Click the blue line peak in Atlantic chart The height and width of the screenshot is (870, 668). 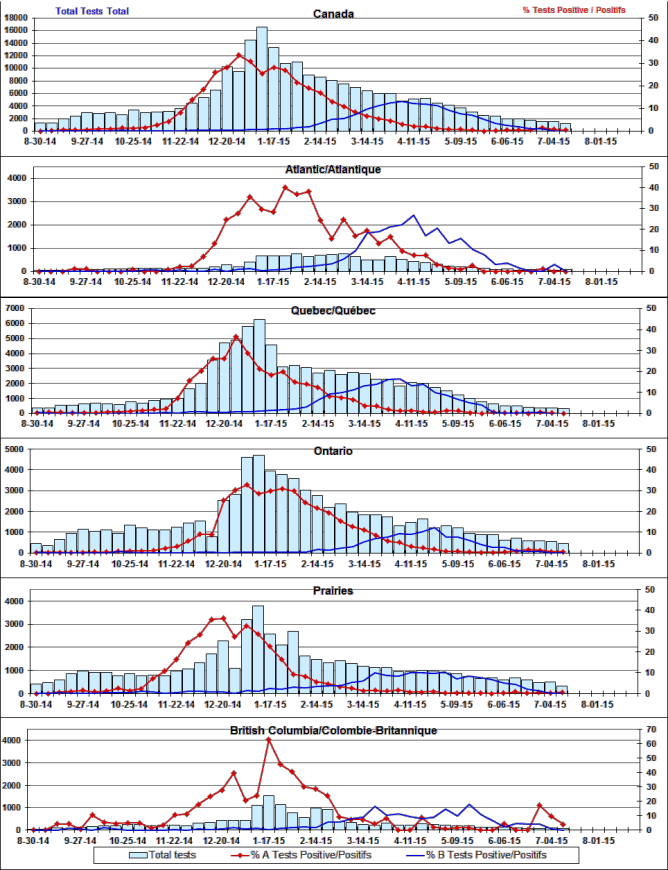tap(413, 216)
